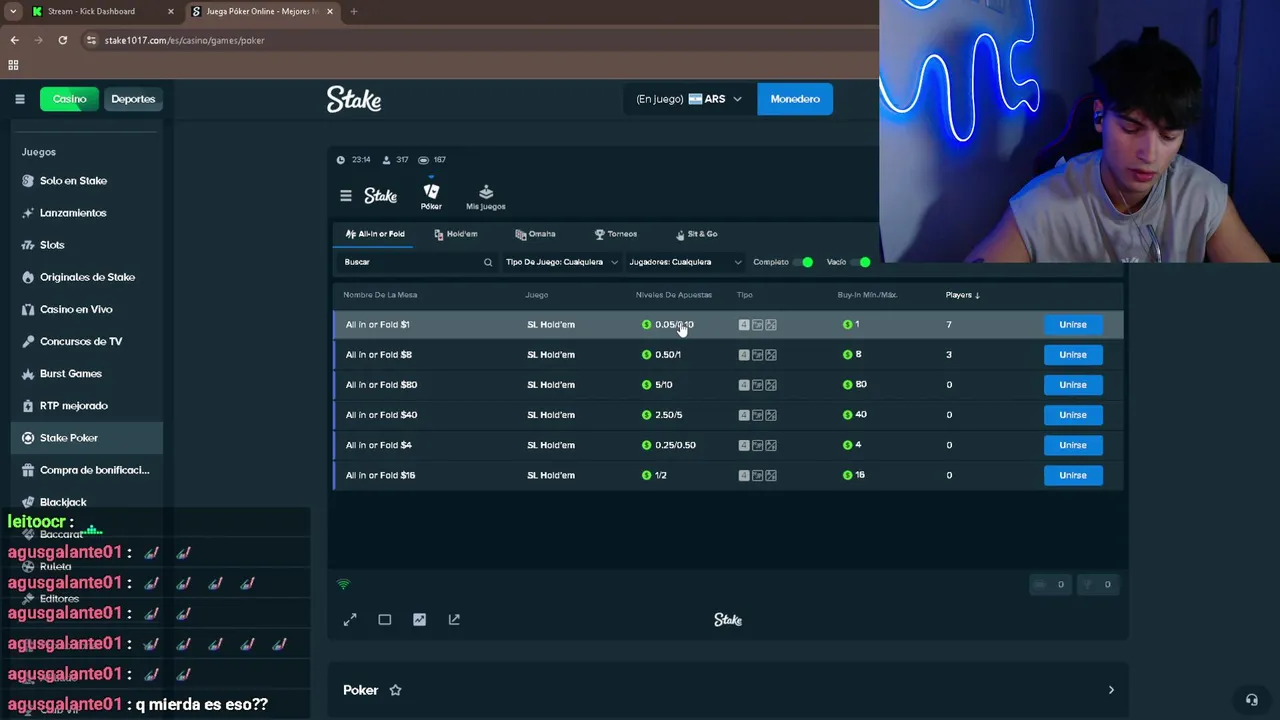Expand Jugadores filter dropdown
The height and width of the screenshot is (720, 1280).
pos(685,262)
